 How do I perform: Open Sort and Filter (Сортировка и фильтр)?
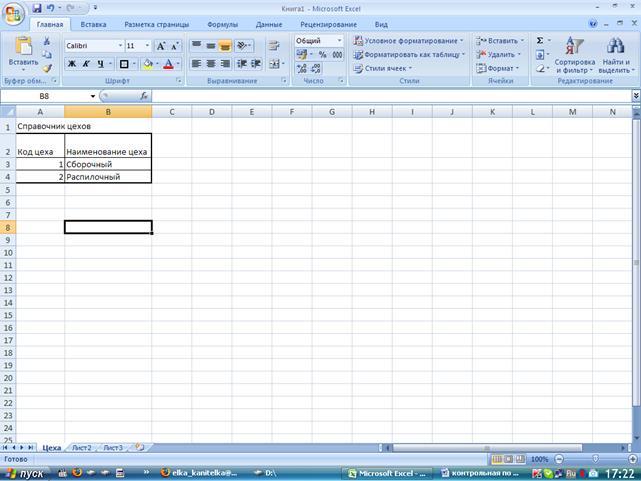click(x=574, y=56)
